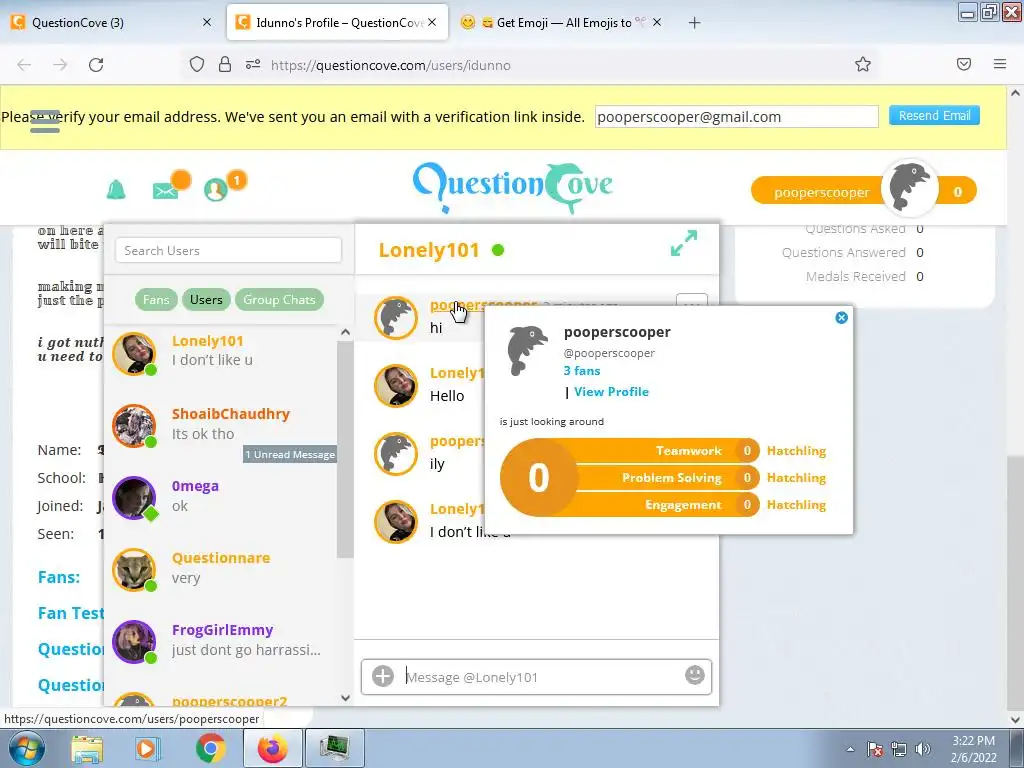This screenshot has height=768, width=1024.
Task: Click the Lonely101 chat header name
Action: pyautogui.click(x=429, y=250)
